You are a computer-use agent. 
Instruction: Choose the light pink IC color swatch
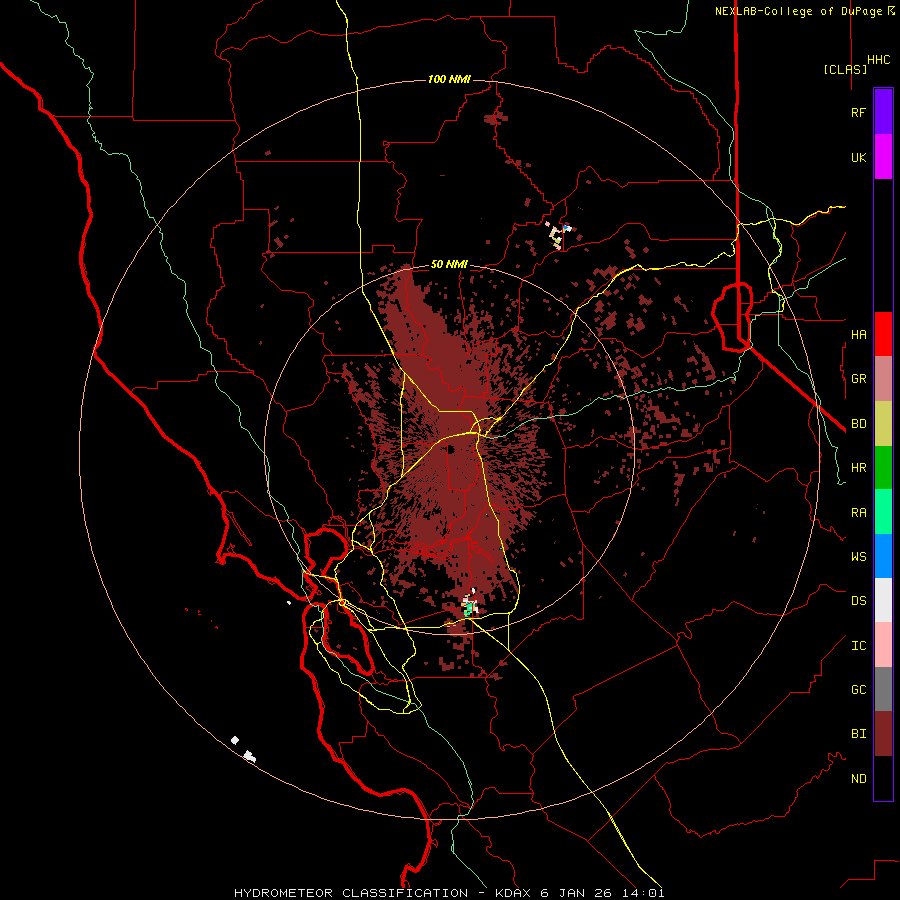(883, 645)
